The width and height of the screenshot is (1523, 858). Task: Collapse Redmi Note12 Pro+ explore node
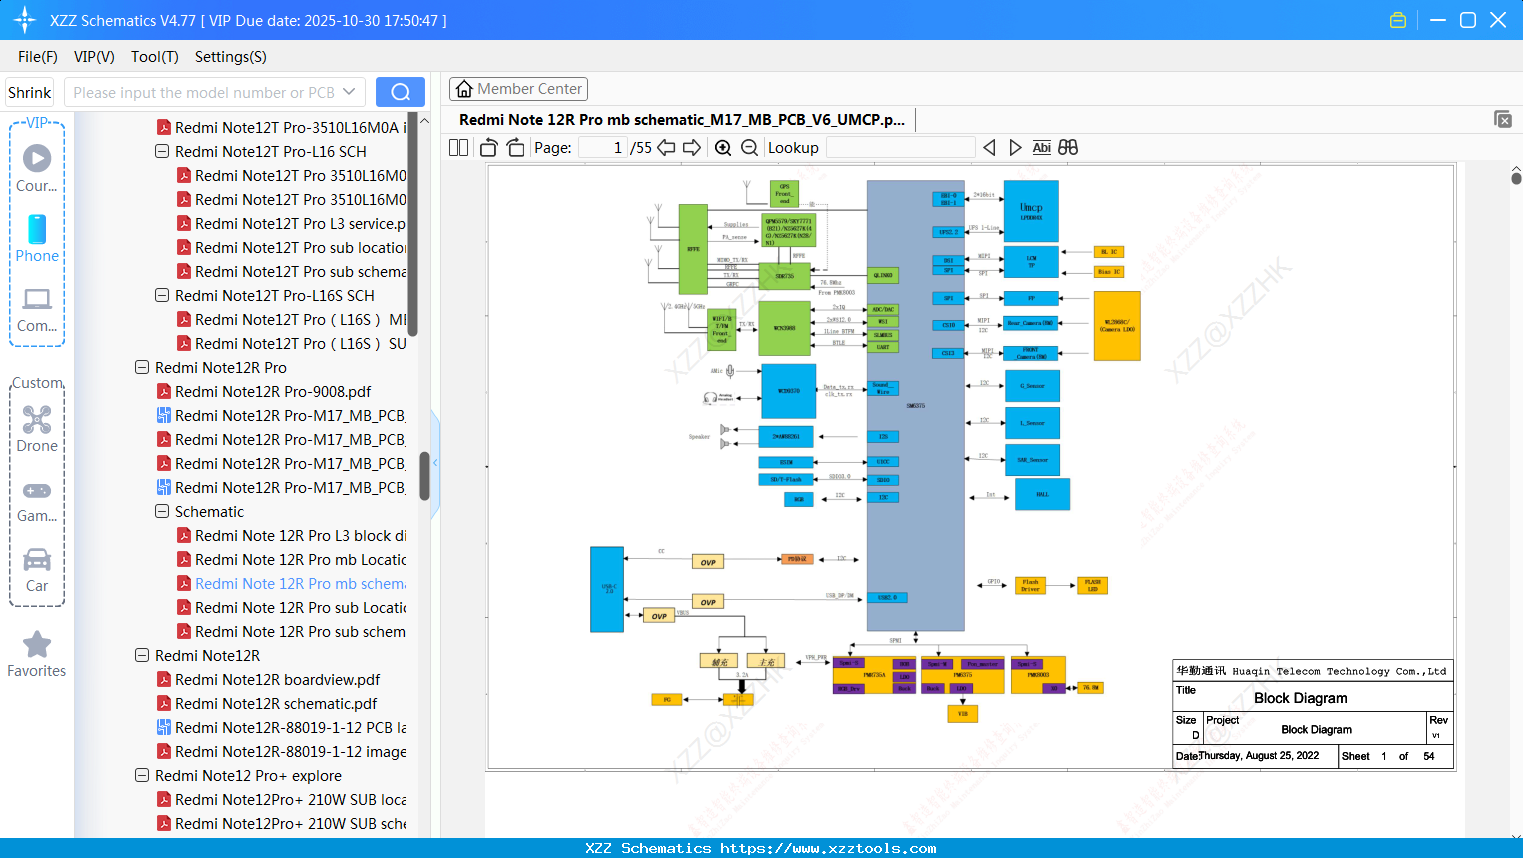pos(142,776)
